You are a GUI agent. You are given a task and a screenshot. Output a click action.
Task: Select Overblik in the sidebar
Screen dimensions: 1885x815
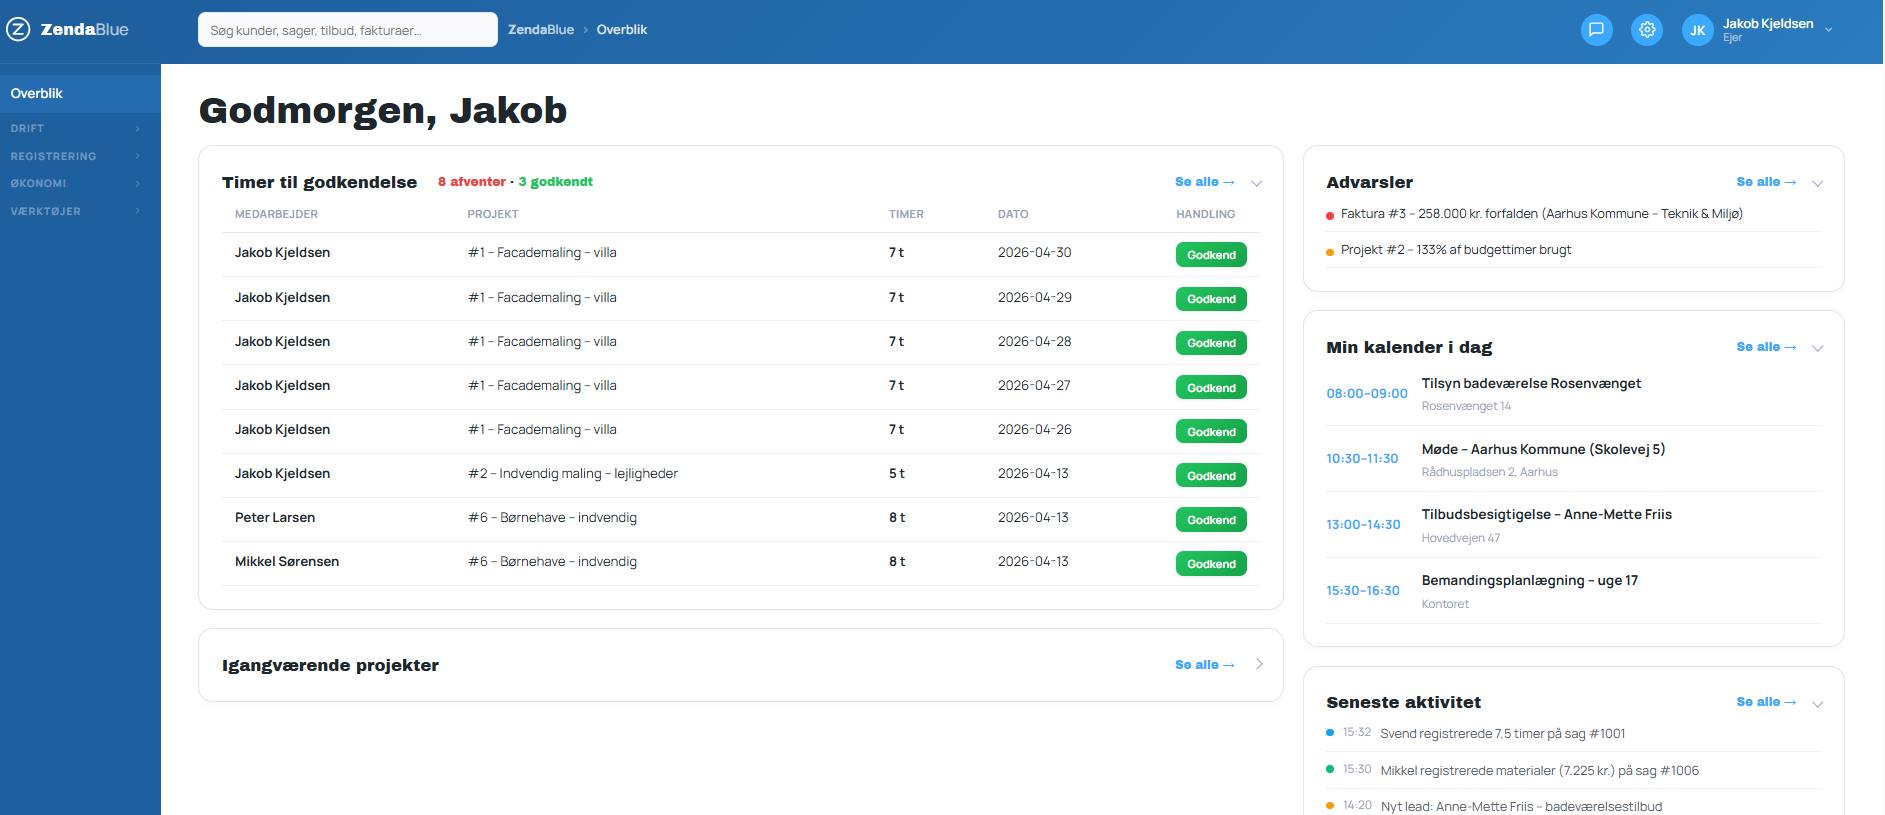pos(80,94)
